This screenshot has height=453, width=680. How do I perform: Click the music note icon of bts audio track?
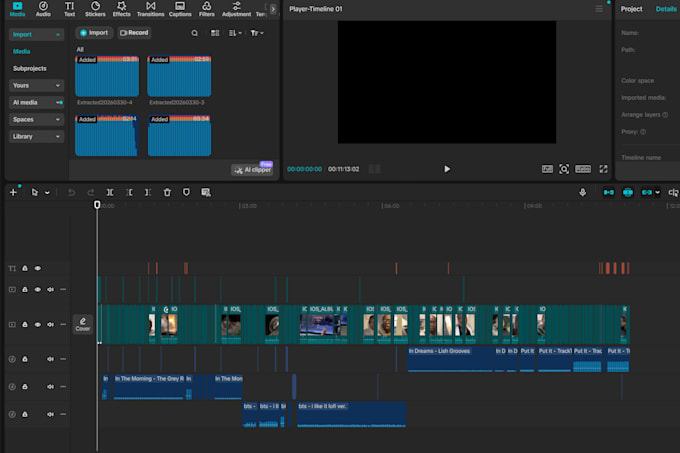click(12, 414)
